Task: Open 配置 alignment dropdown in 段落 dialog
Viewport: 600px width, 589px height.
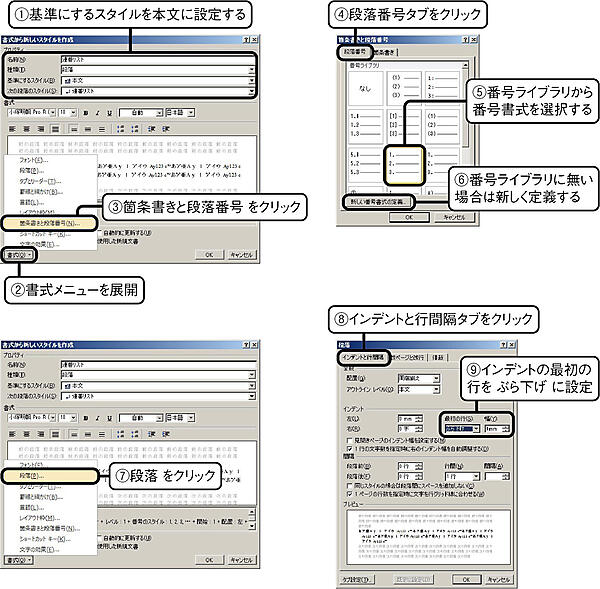Action: tap(436, 379)
